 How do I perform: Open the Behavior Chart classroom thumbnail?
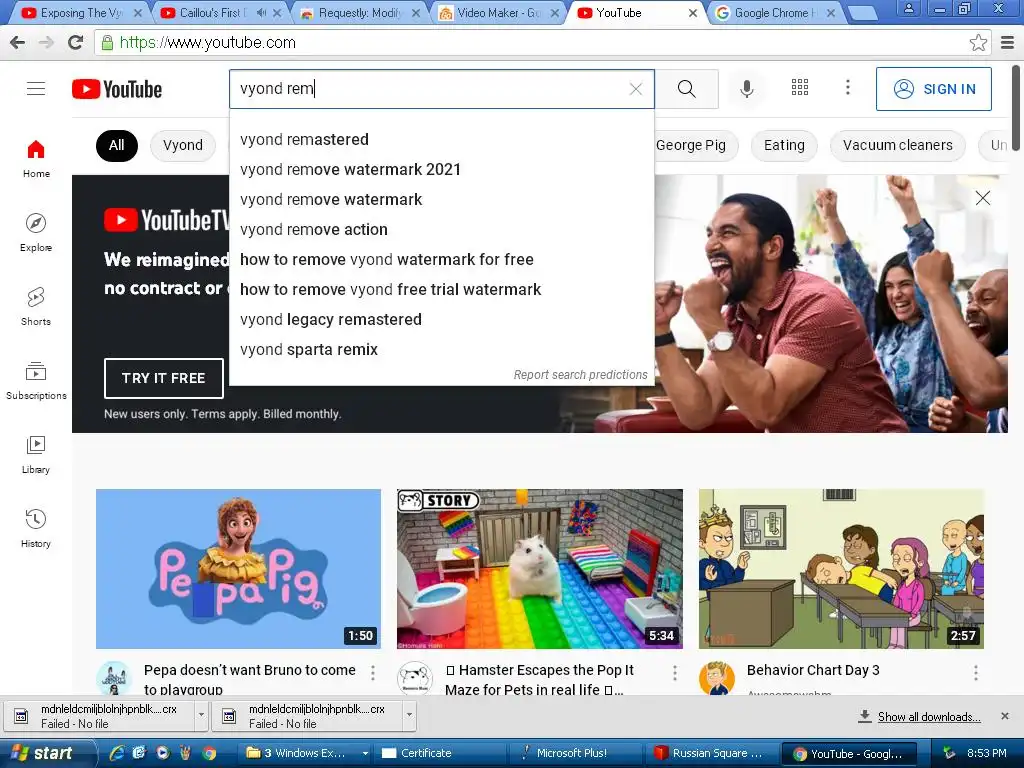841,569
